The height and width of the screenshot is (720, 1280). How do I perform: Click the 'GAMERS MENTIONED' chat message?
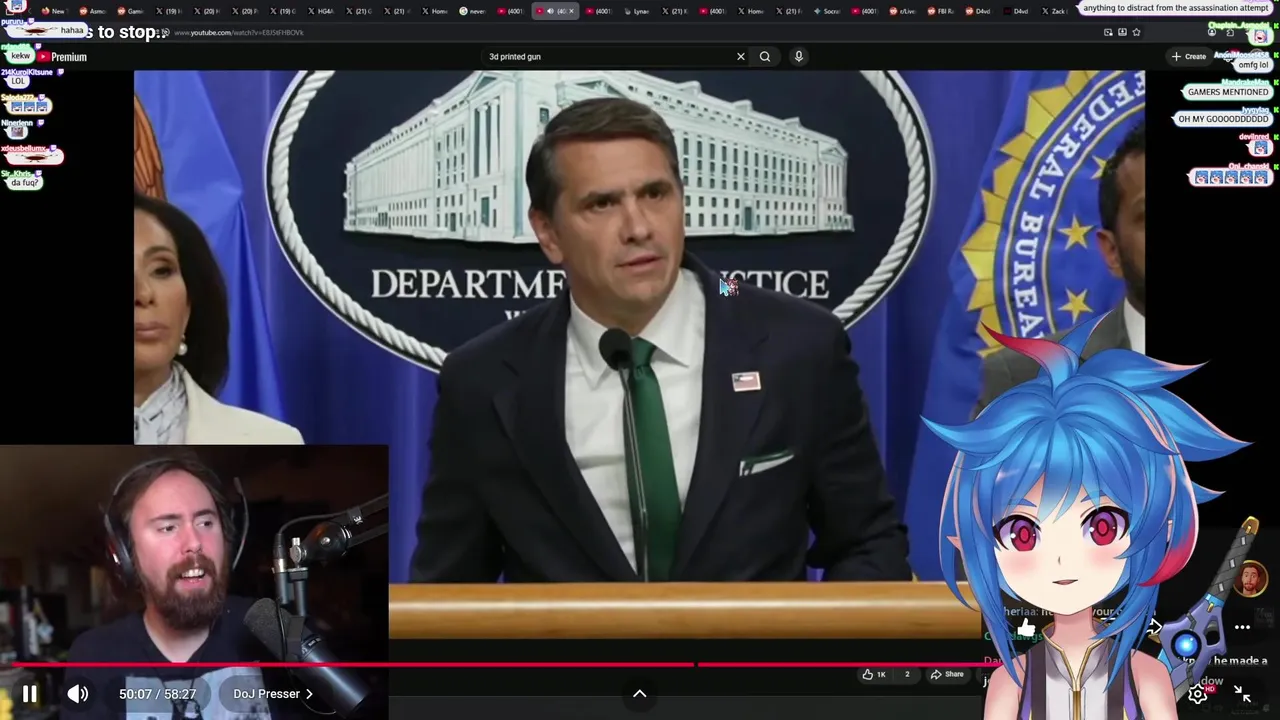point(1228,92)
